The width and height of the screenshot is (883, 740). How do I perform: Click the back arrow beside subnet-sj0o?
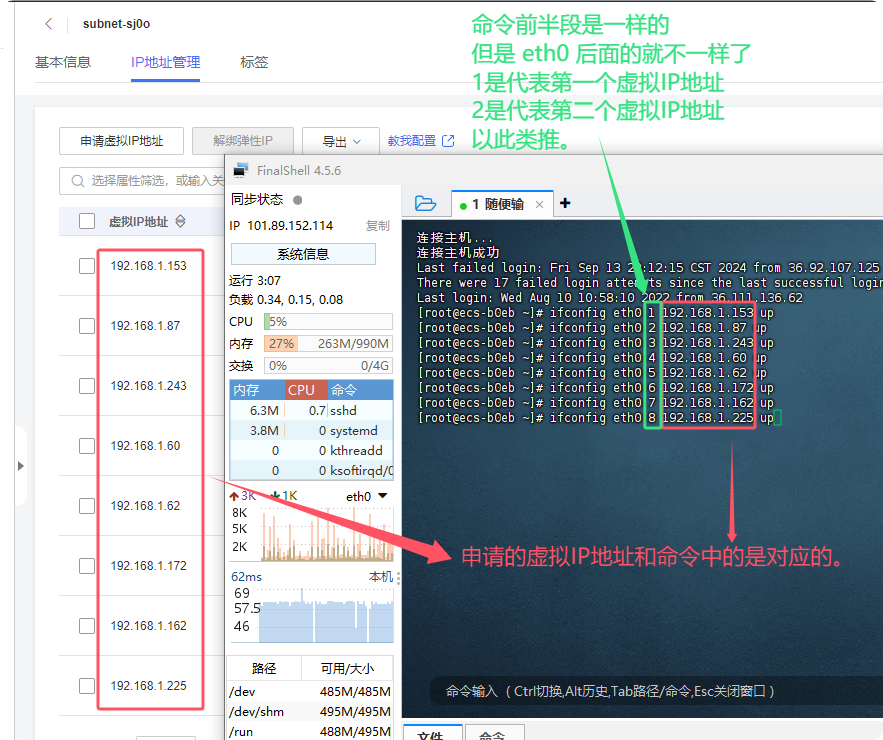(48, 24)
